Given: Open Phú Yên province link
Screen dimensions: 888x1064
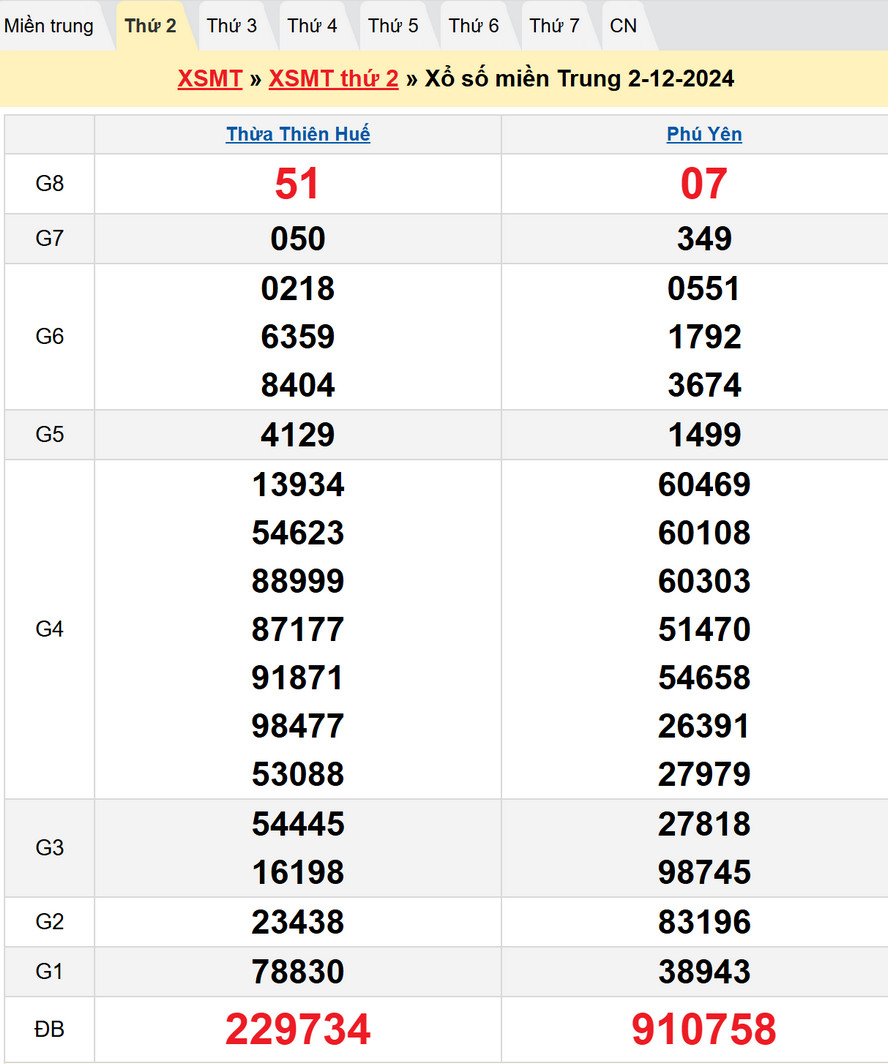Looking at the screenshot, I should tap(704, 134).
